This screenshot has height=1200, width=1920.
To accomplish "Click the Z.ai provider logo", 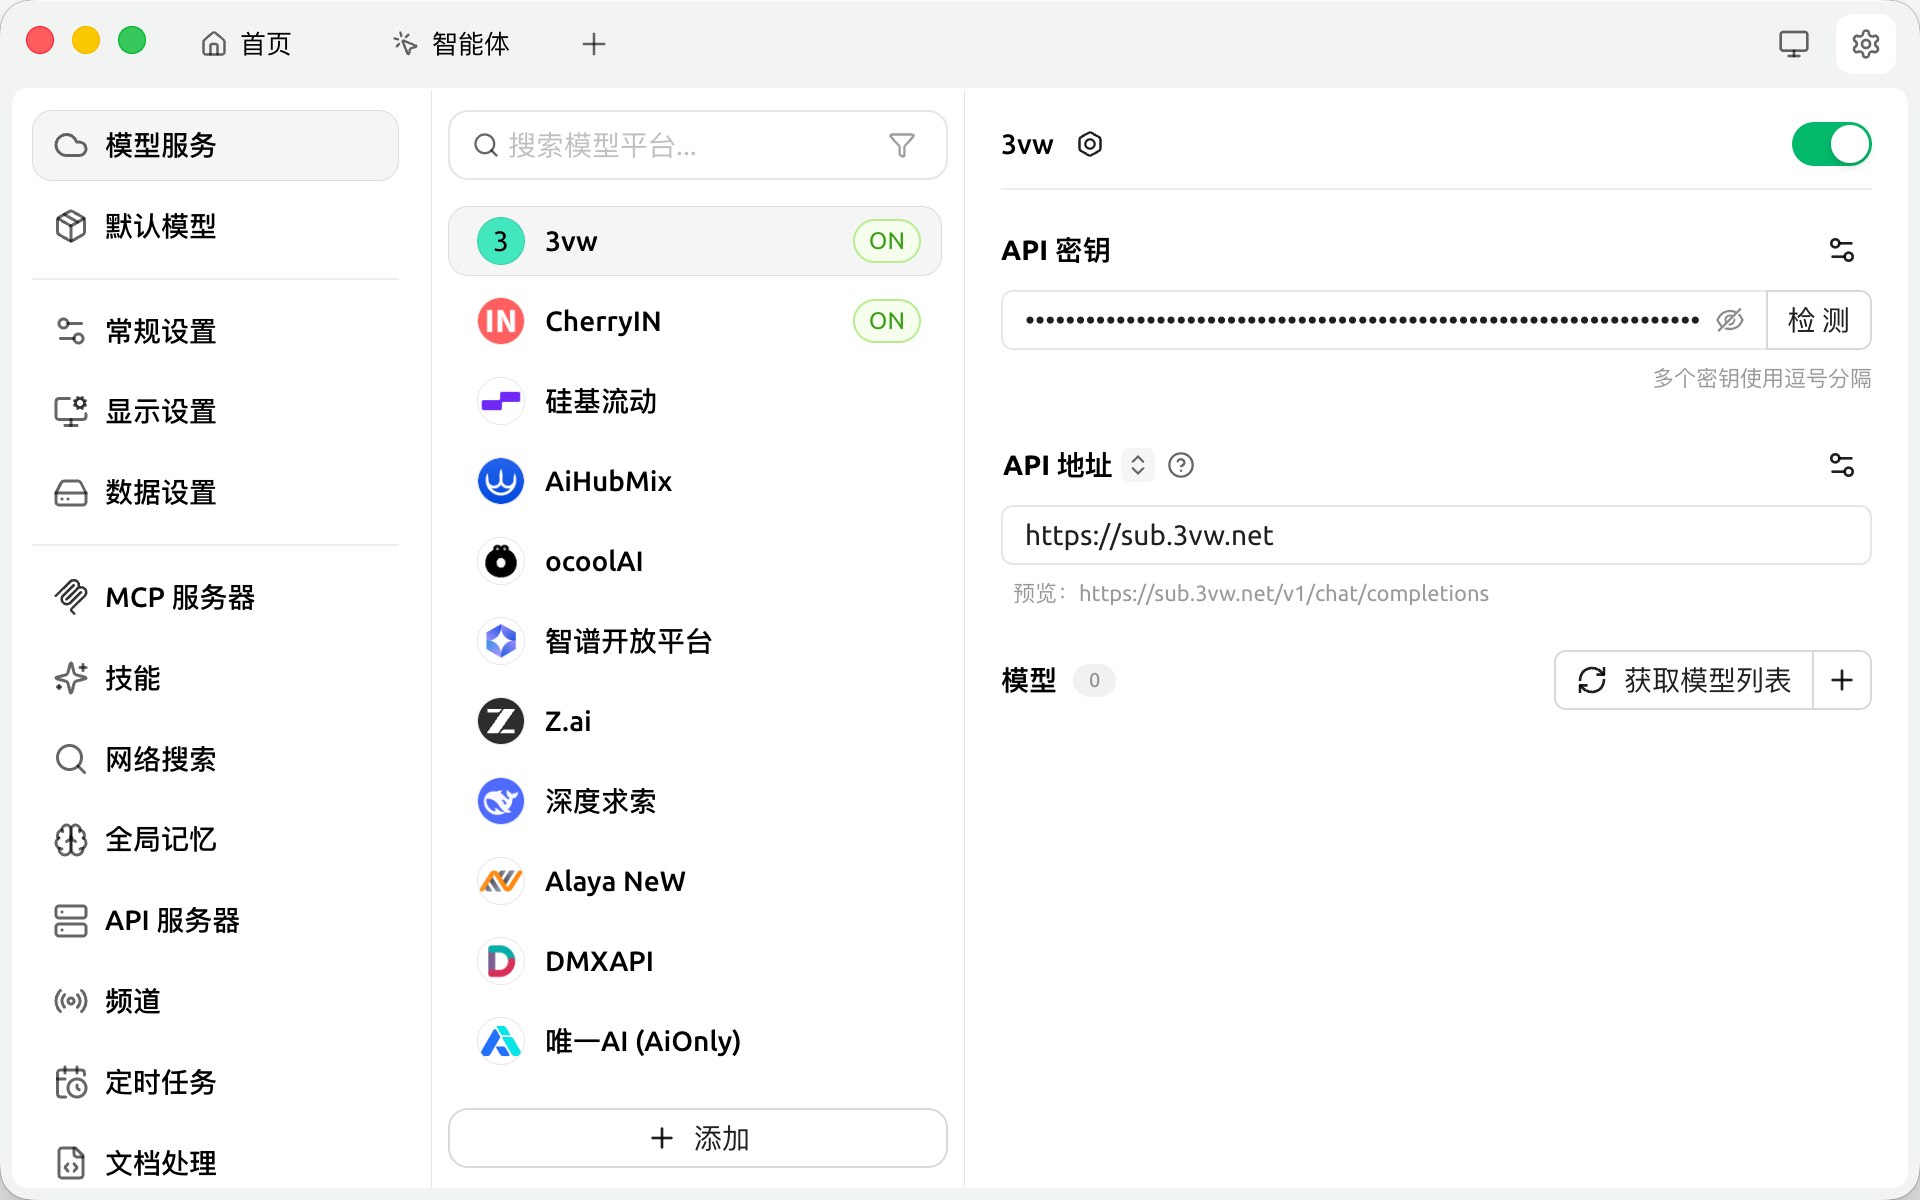I will click(x=501, y=721).
